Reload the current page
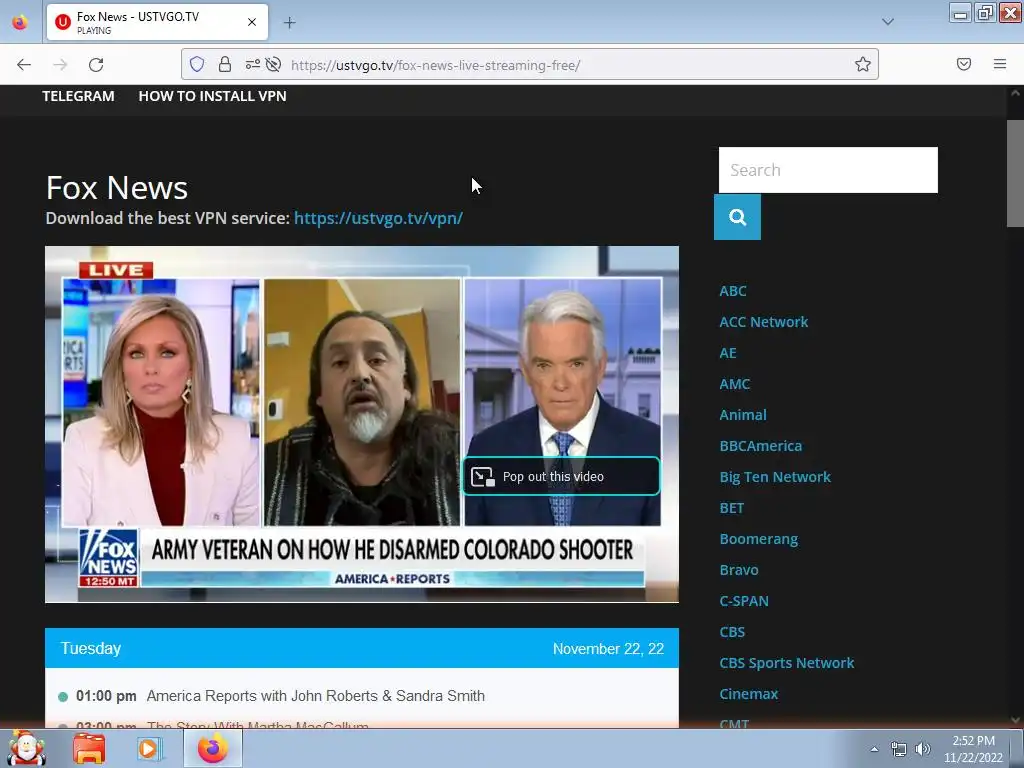The height and width of the screenshot is (768, 1024). (x=96, y=64)
